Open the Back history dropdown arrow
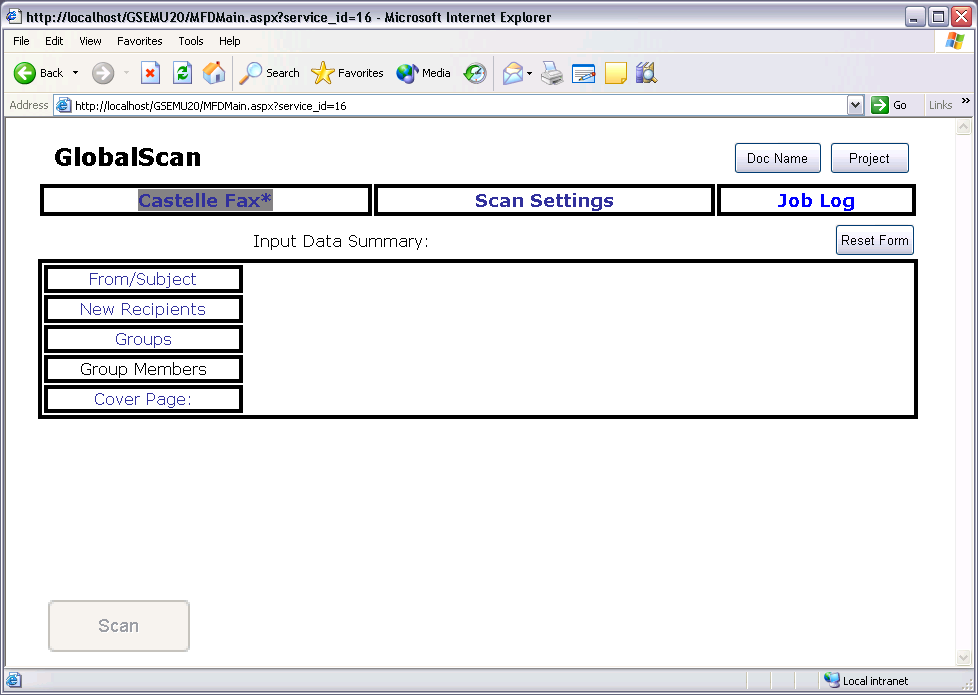Viewport: 978px width, 695px height. pos(75,73)
